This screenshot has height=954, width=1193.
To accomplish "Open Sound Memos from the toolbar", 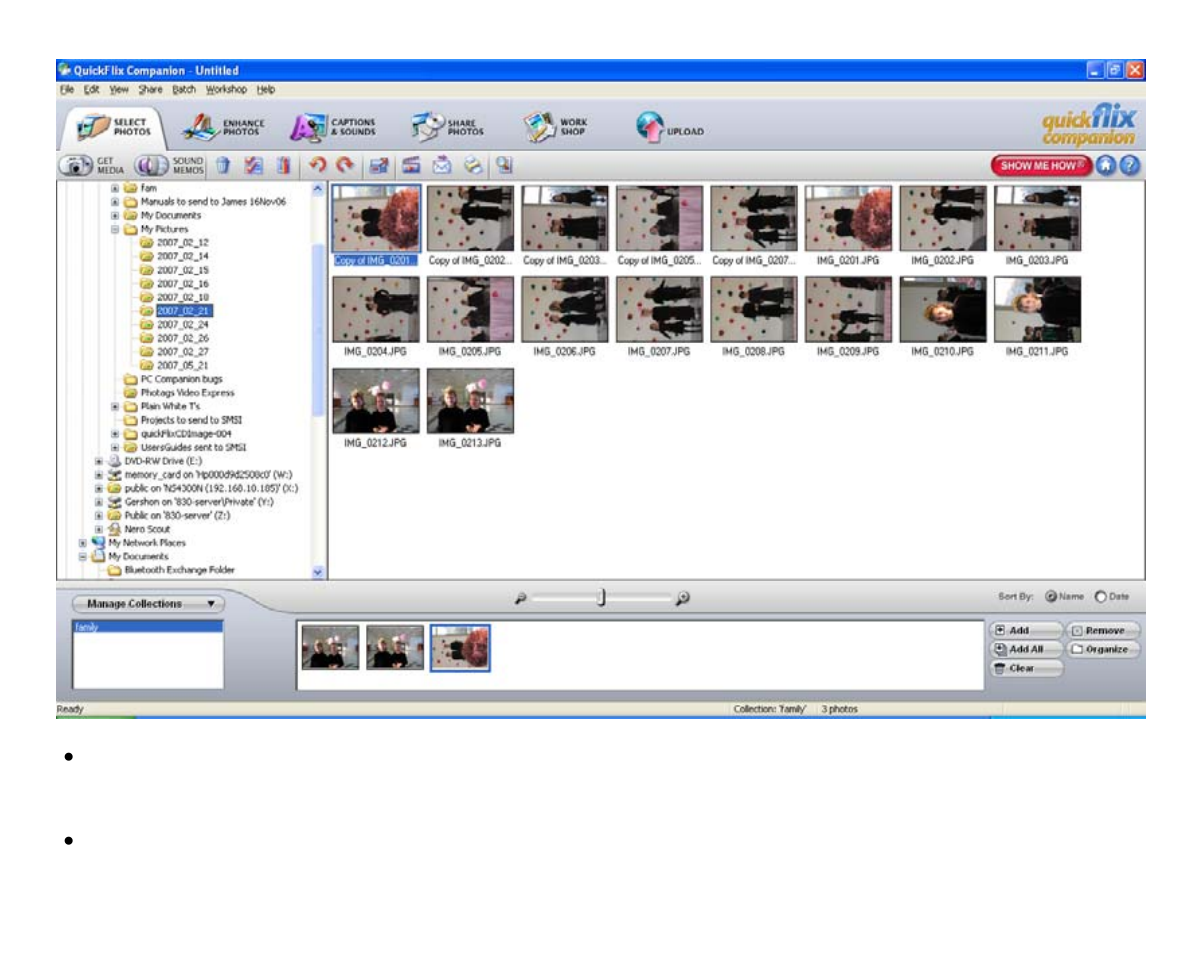I will [x=170, y=165].
